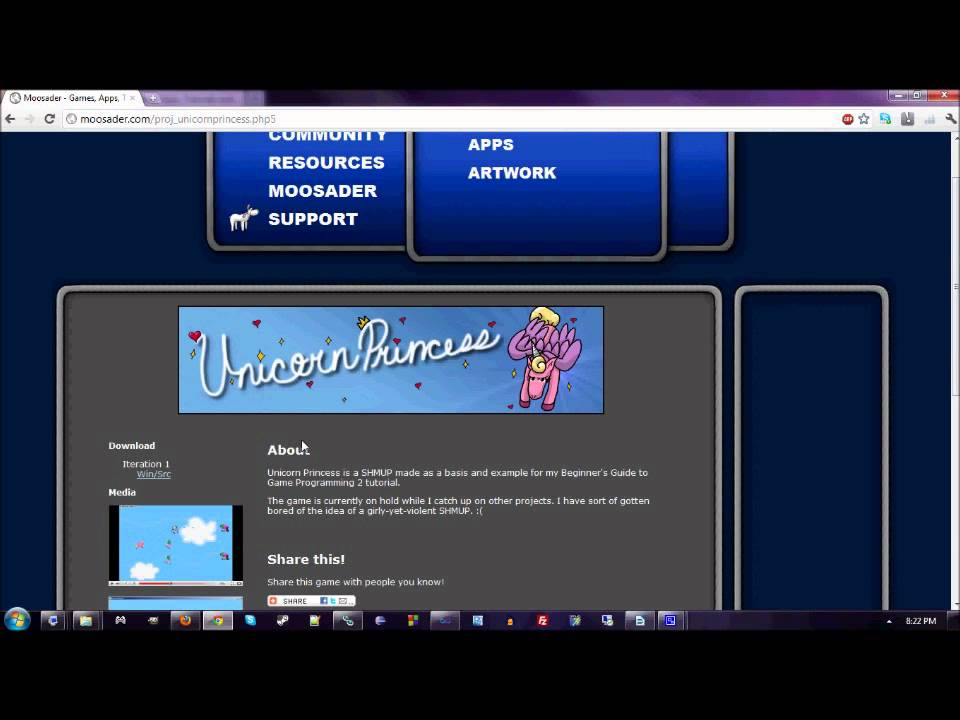Screen dimensions: 960x720
Task: Go forward using the browser forward arrow
Action: point(29,119)
